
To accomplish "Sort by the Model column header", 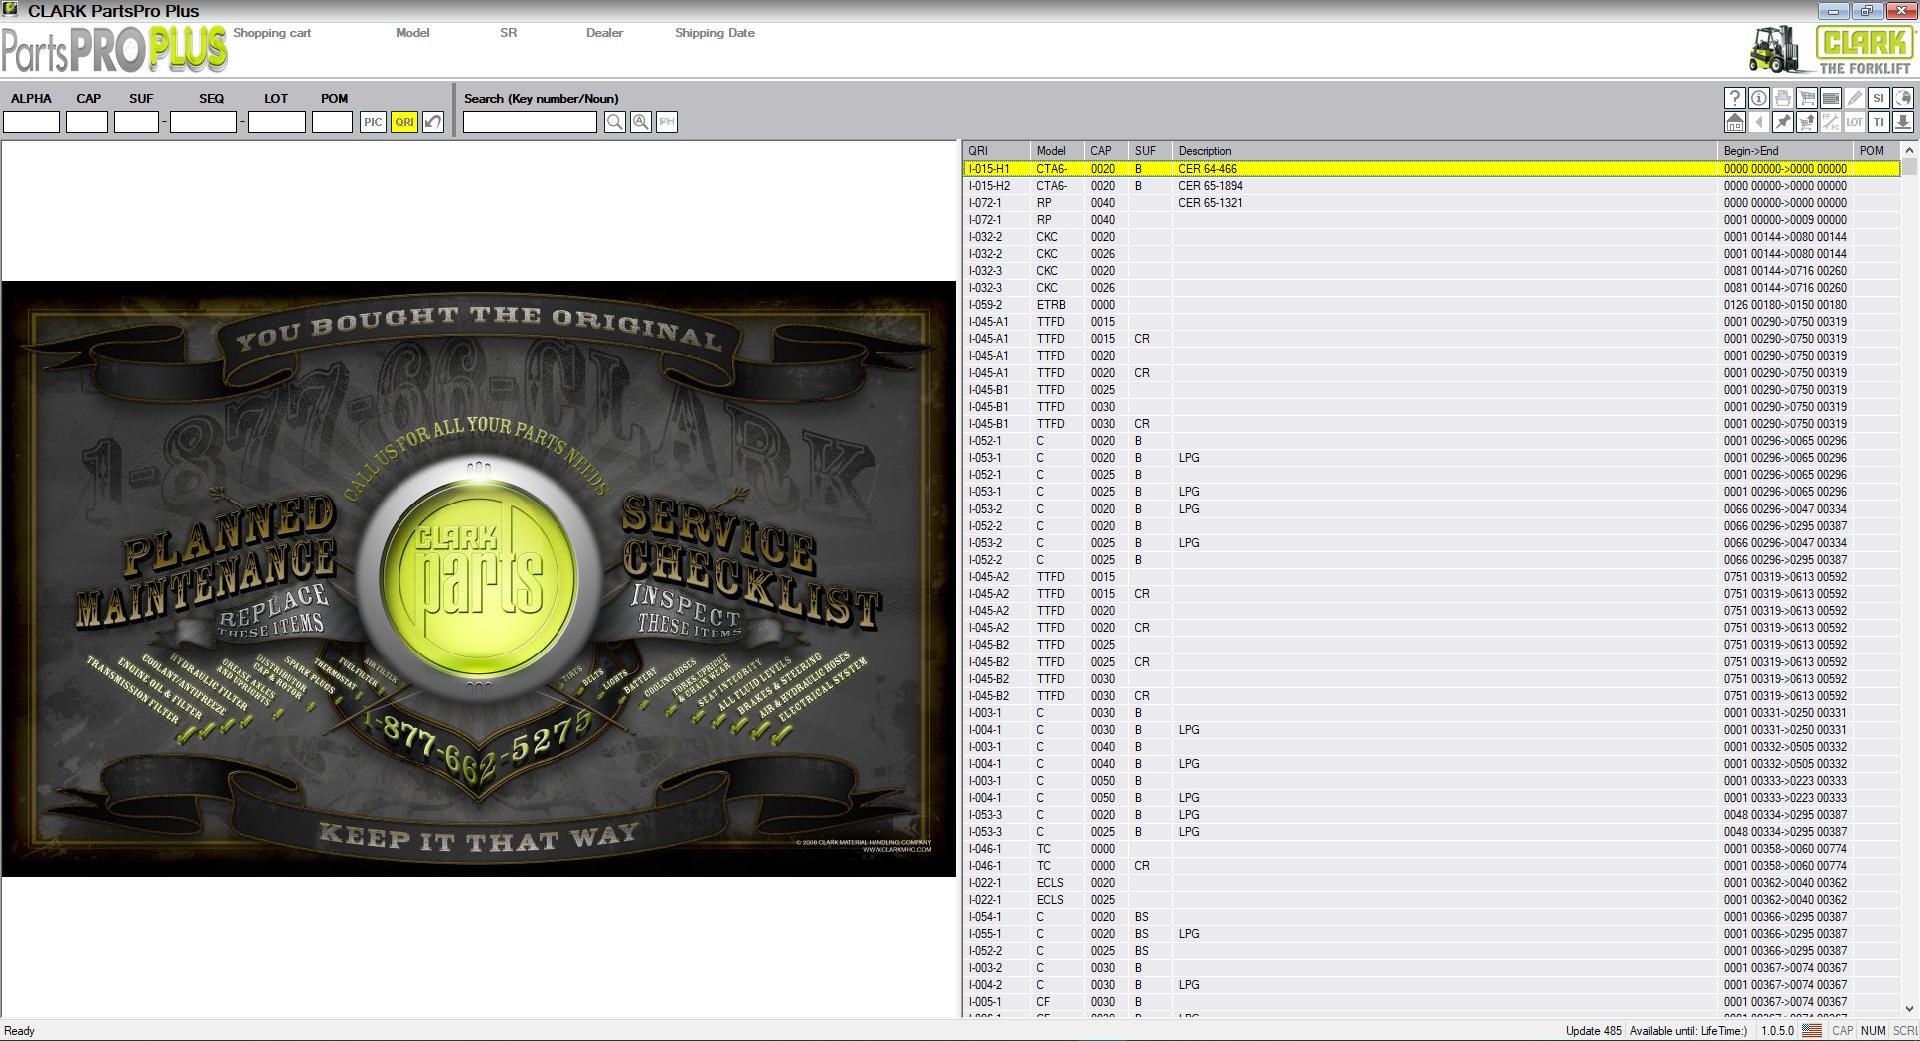I will coord(1057,151).
